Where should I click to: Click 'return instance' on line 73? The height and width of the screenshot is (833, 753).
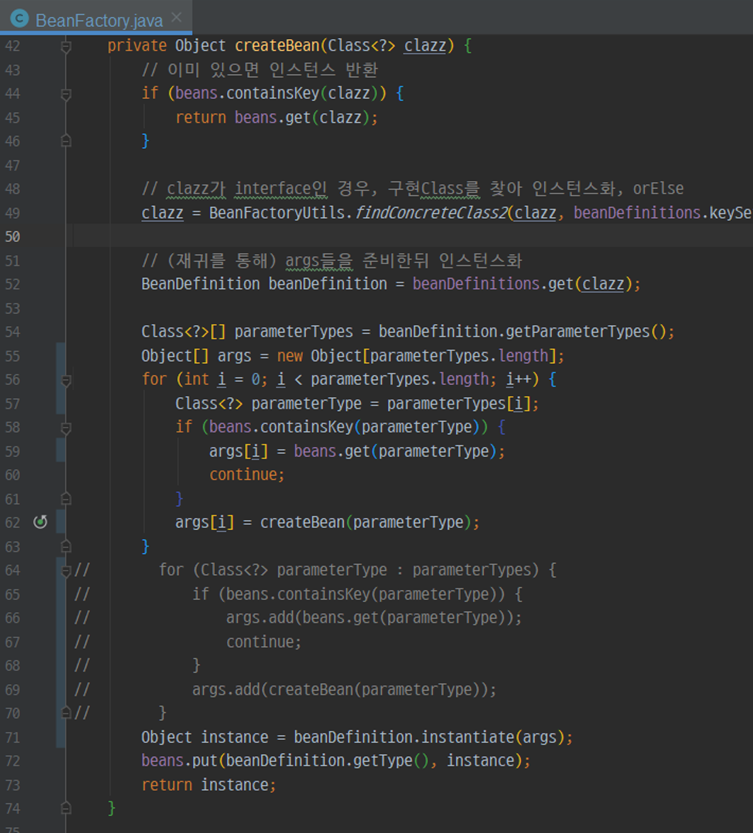(205, 785)
